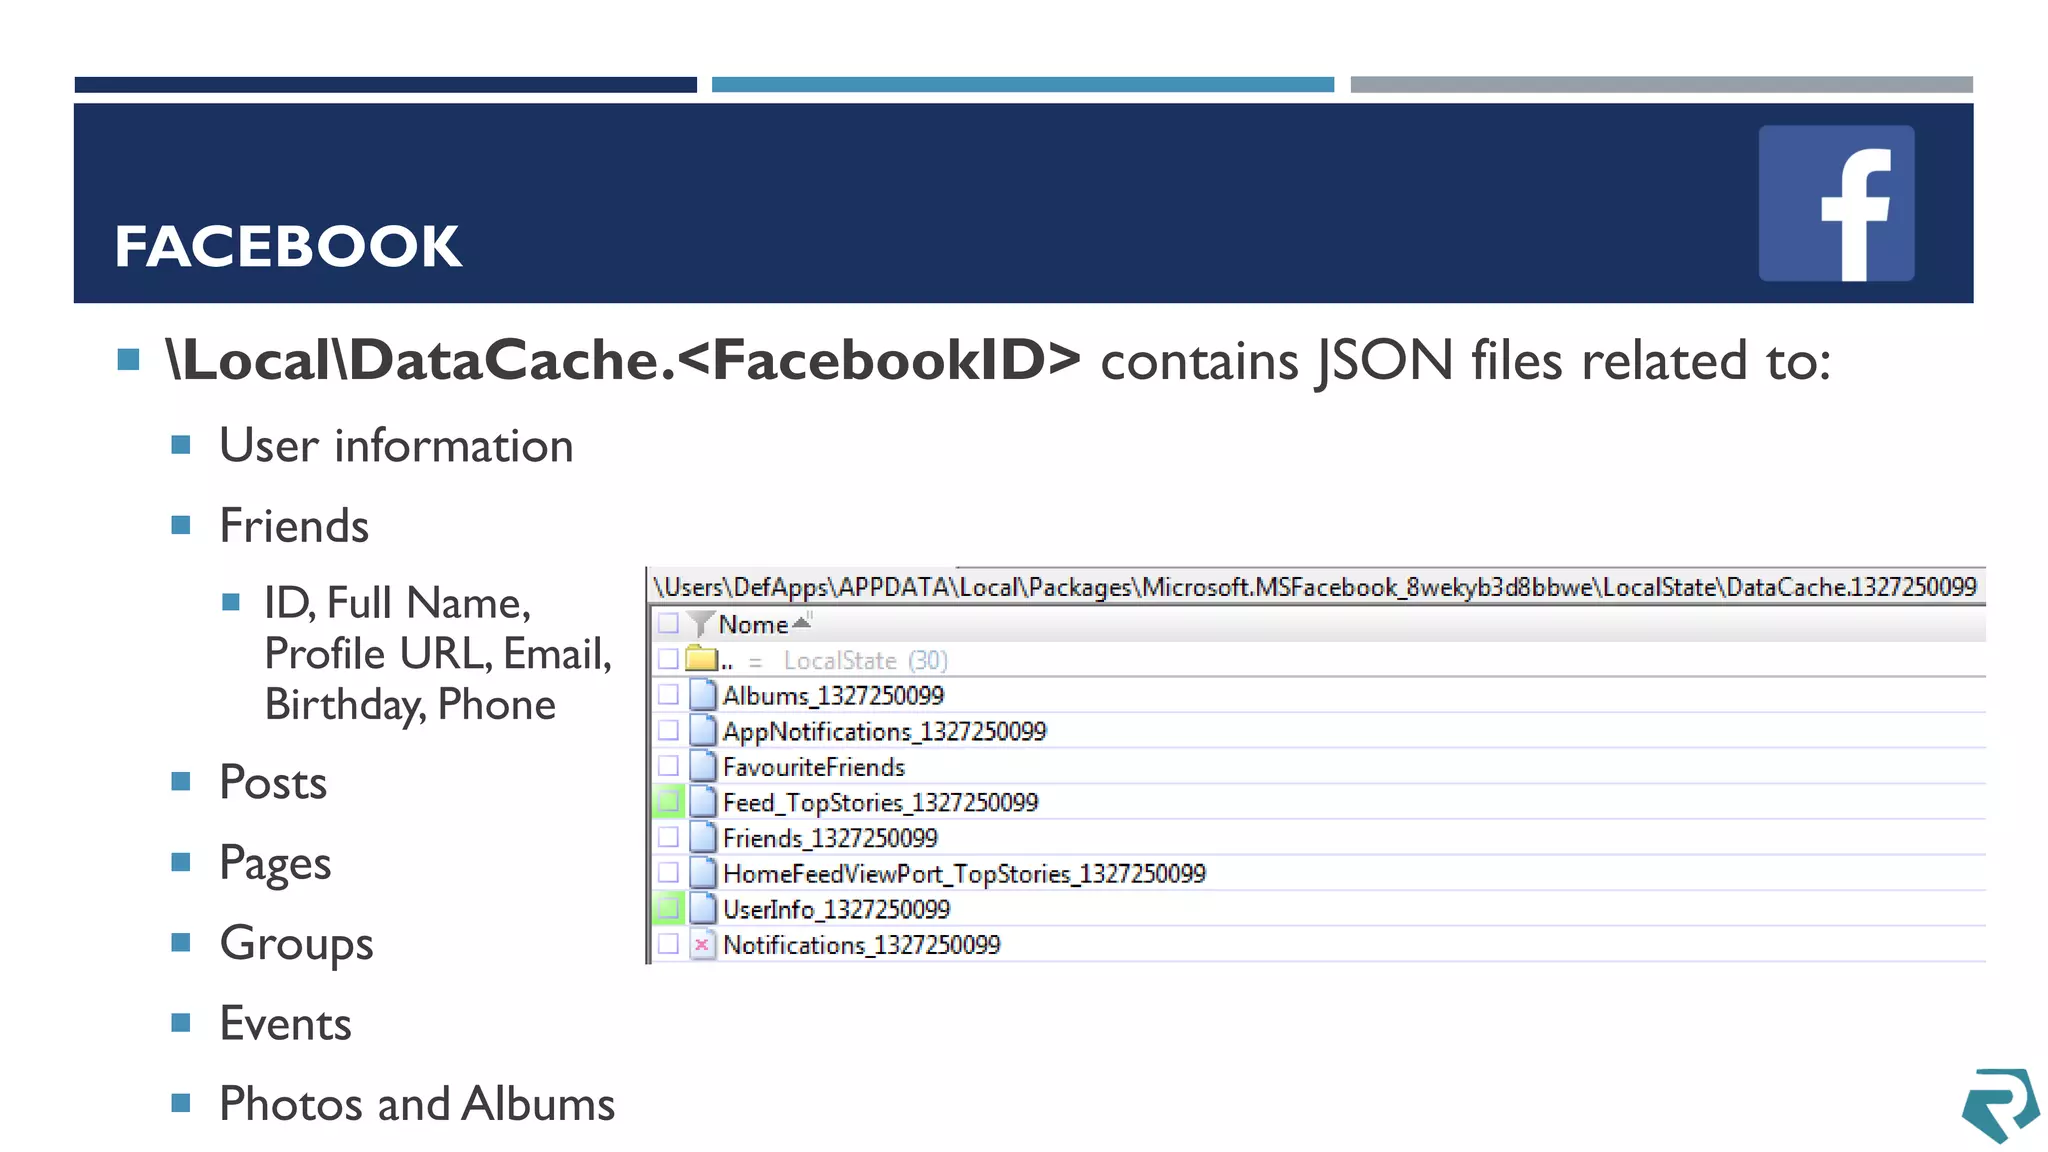Click the file icon of Friends_1327250099
Image resolution: width=2048 pixels, height=1152 pixels.
click(x=703, y=838)
